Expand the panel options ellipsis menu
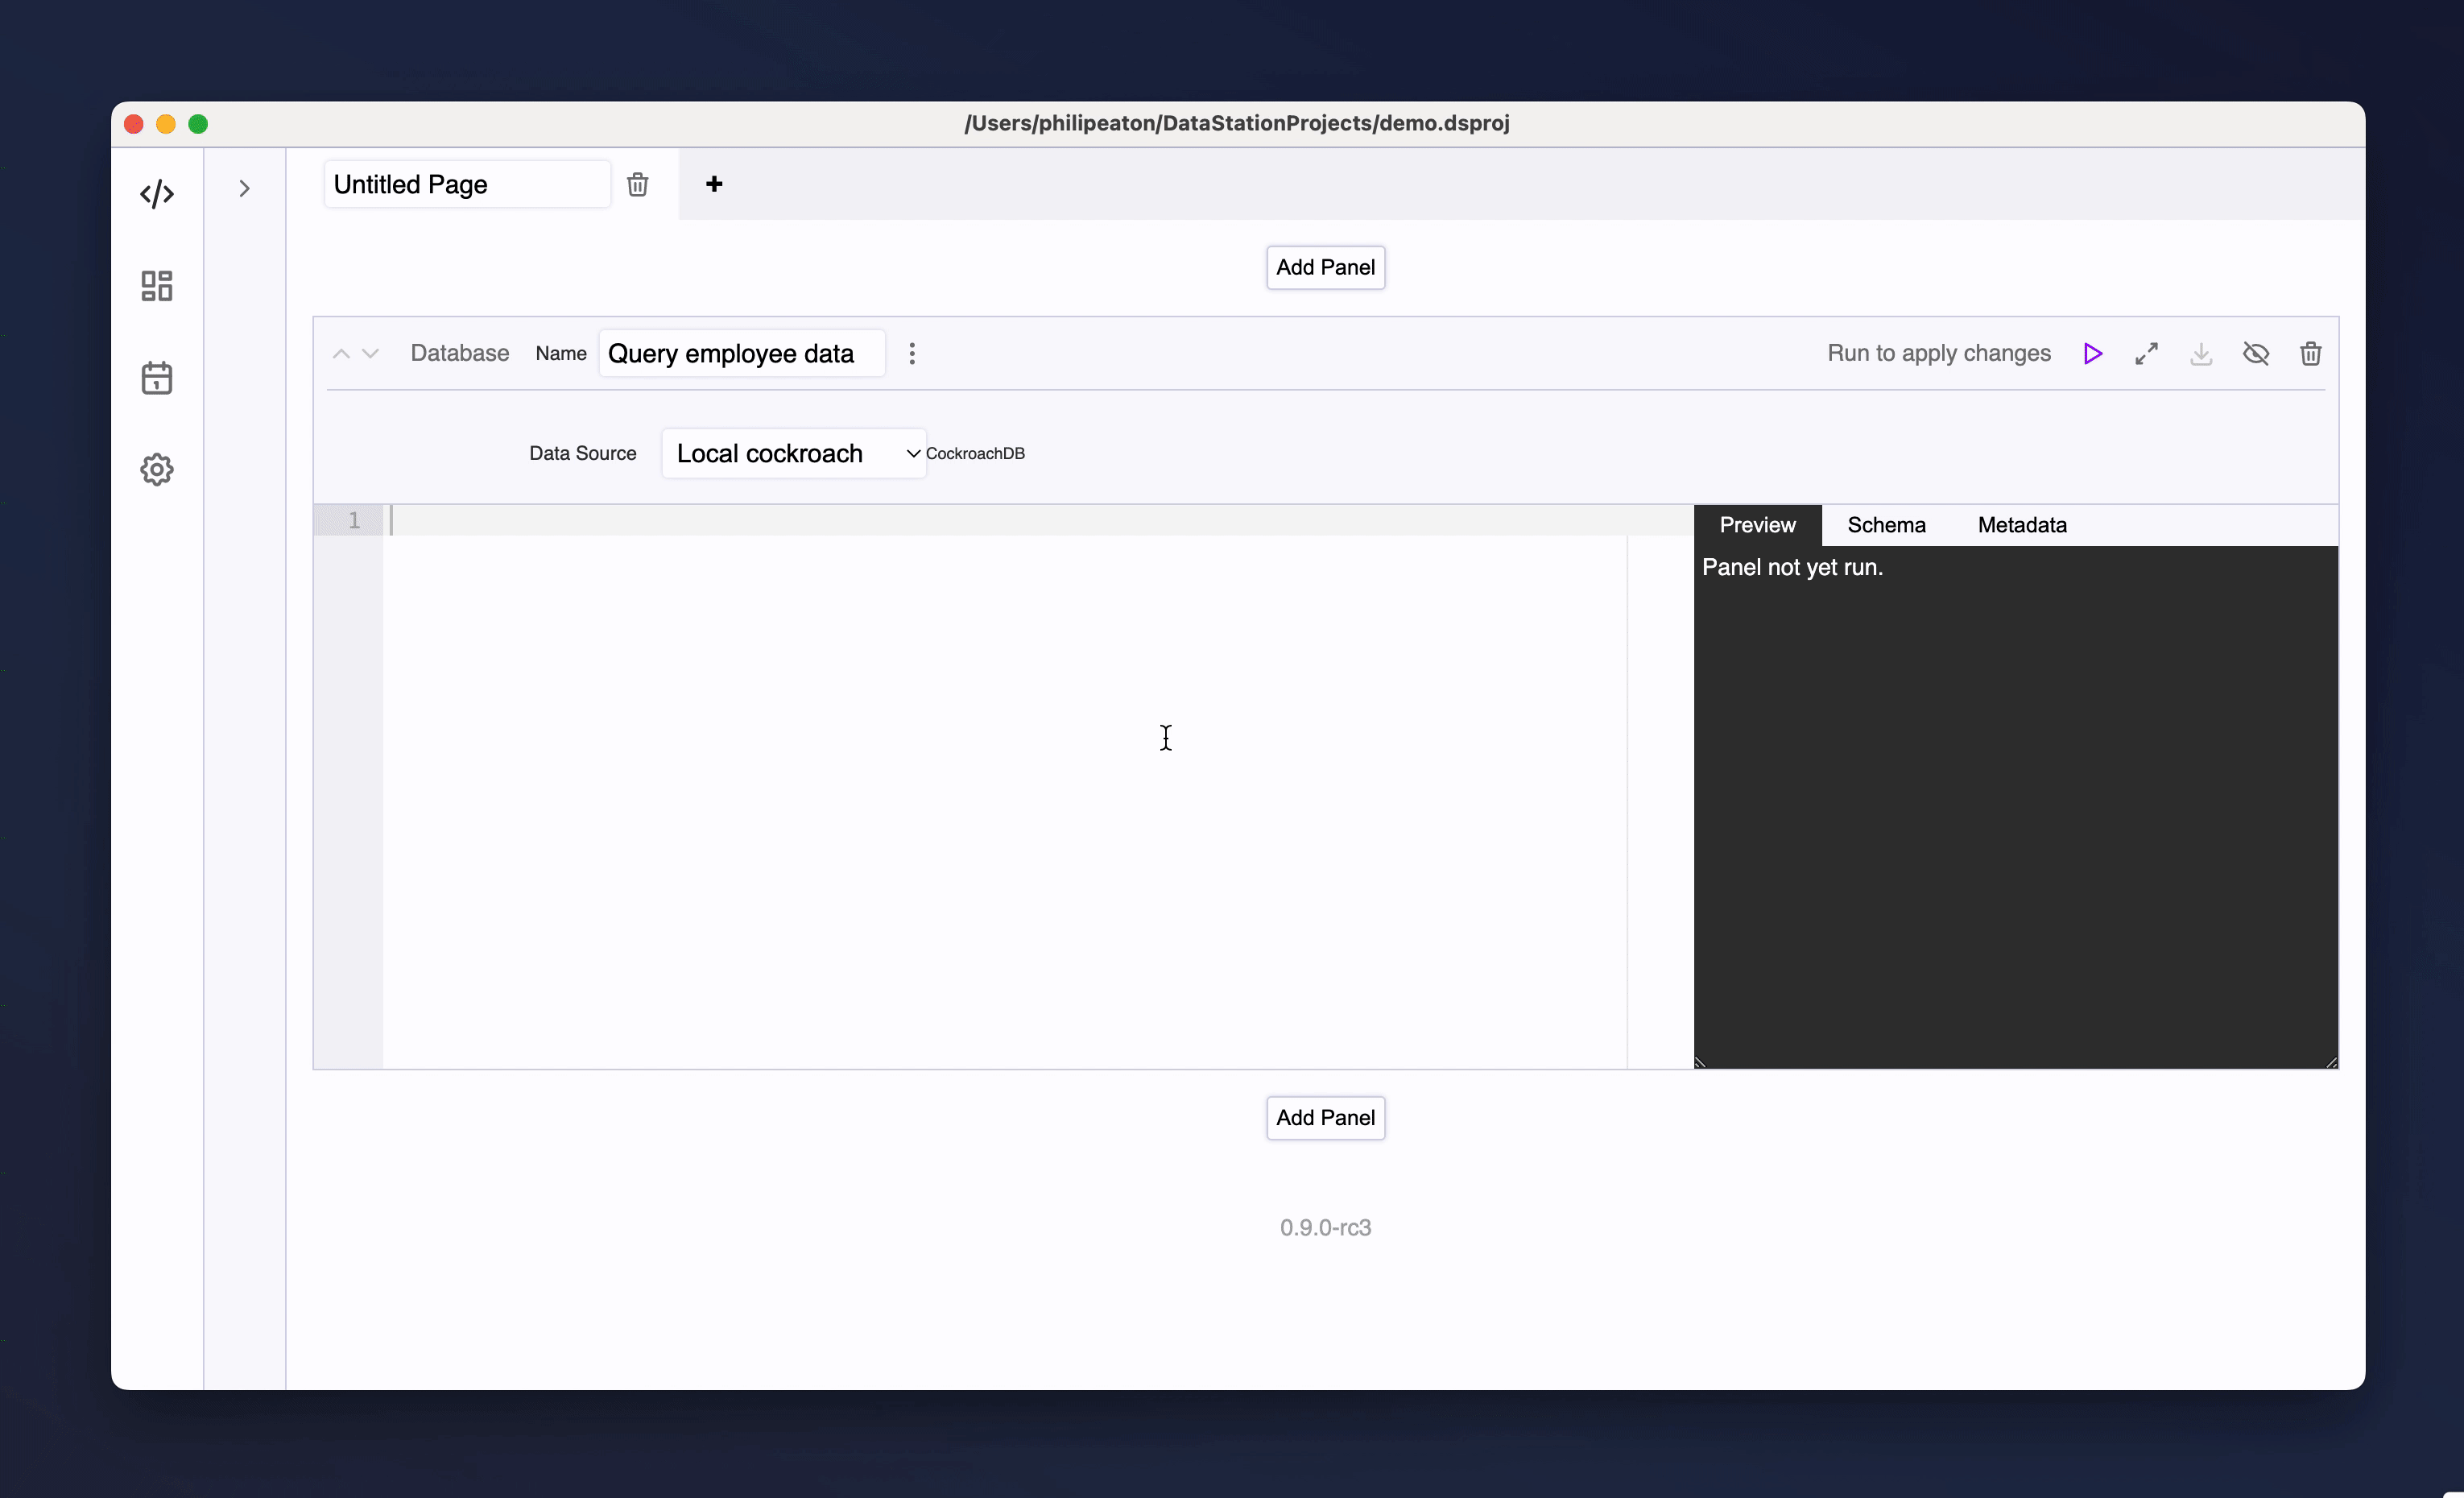Viewport: 2464px width, 1498px height. [x=912, y=352]
